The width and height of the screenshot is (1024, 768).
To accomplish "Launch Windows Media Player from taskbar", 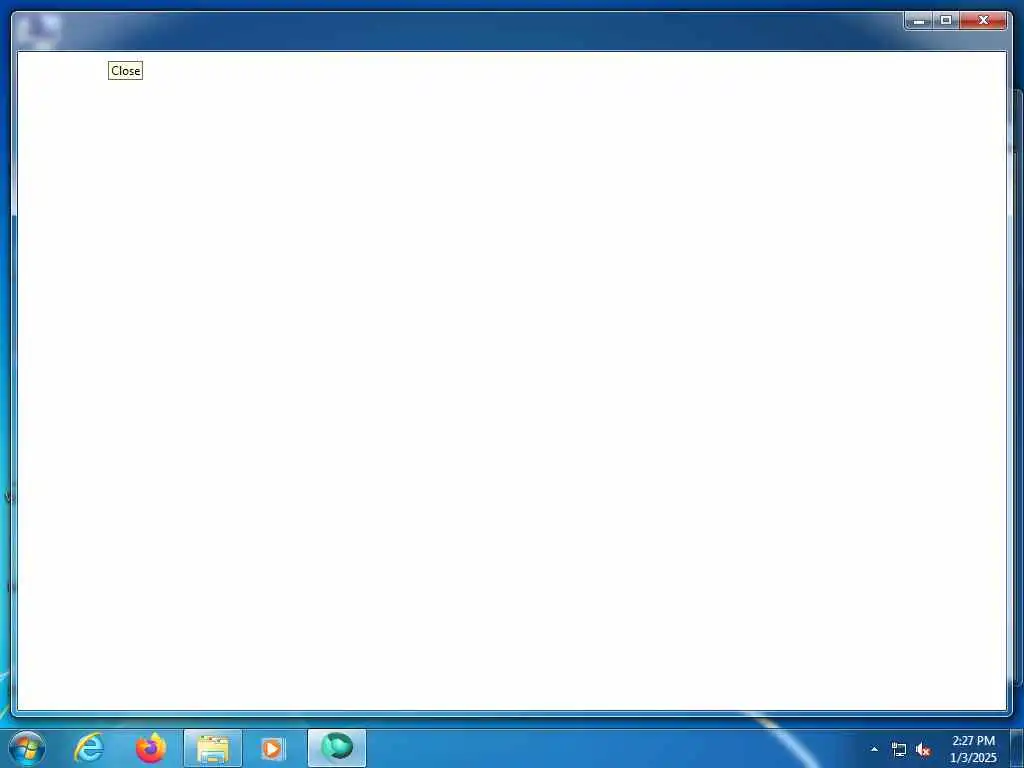I will [273, 748].
